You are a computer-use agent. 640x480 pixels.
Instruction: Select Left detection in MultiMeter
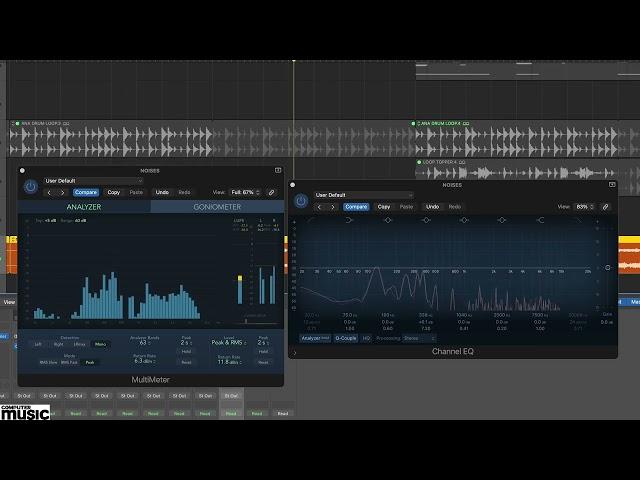tap(38, 344)
